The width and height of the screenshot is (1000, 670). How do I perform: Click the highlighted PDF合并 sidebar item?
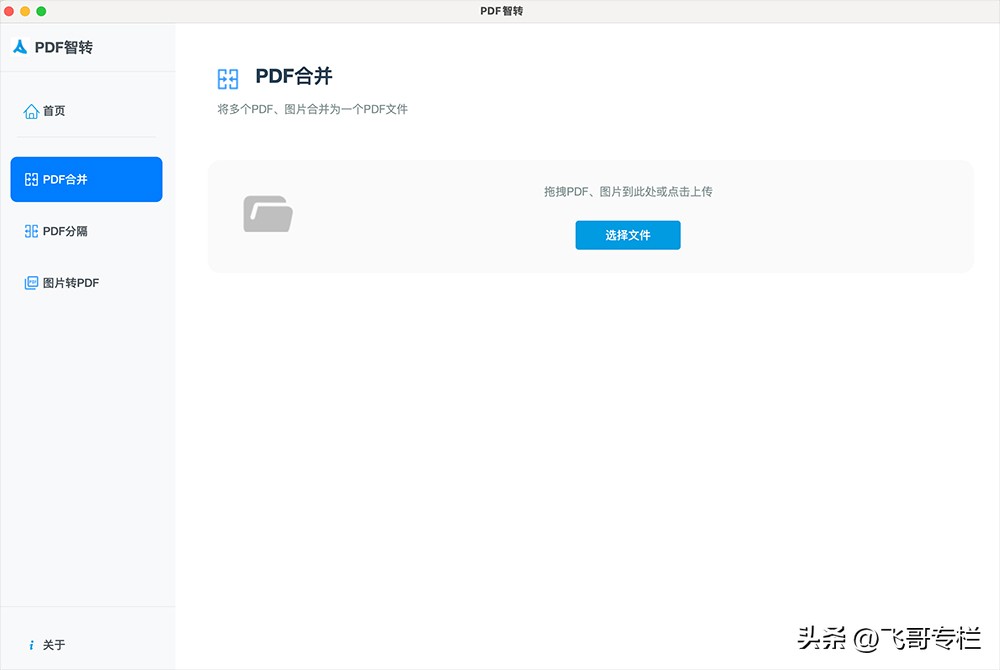[86, 179]
